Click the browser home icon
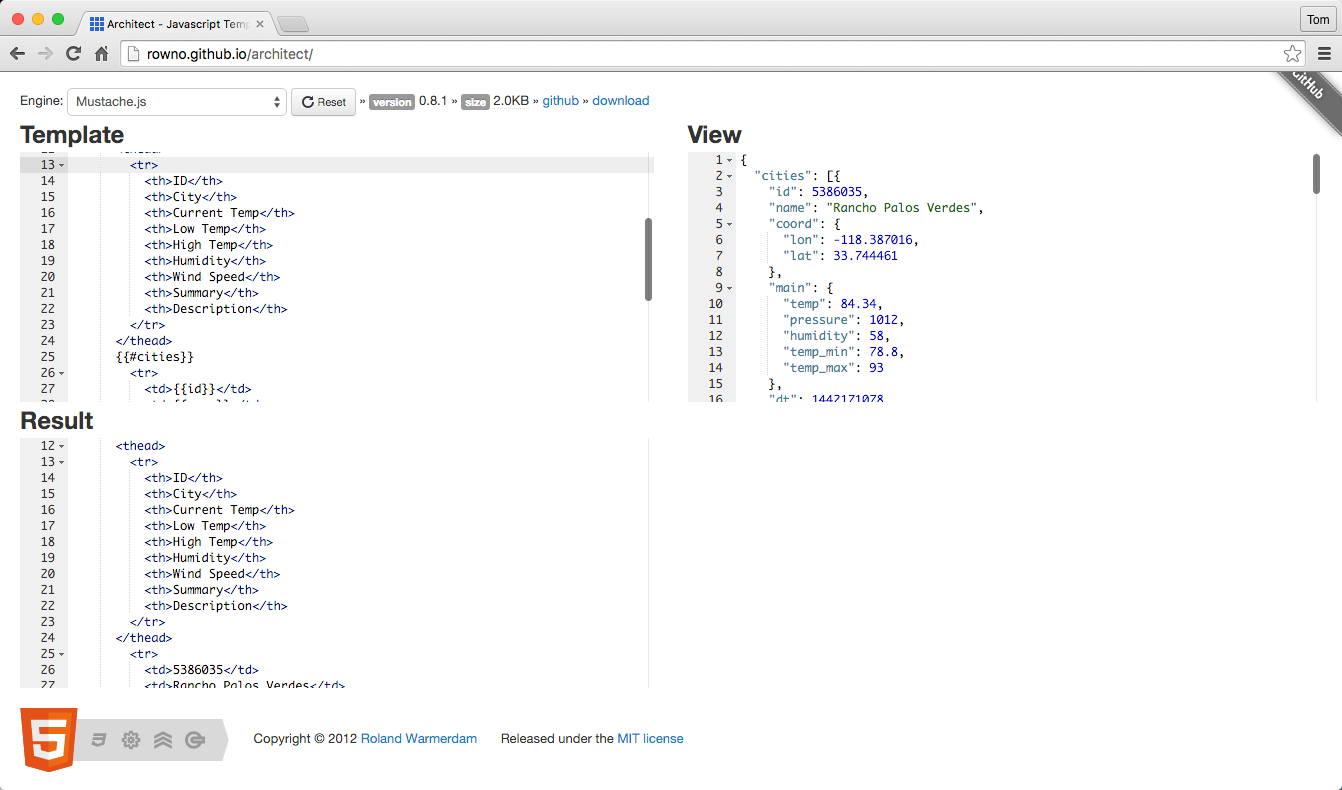This screenshot has width=1342, height=790. click(x=99, y=53)
